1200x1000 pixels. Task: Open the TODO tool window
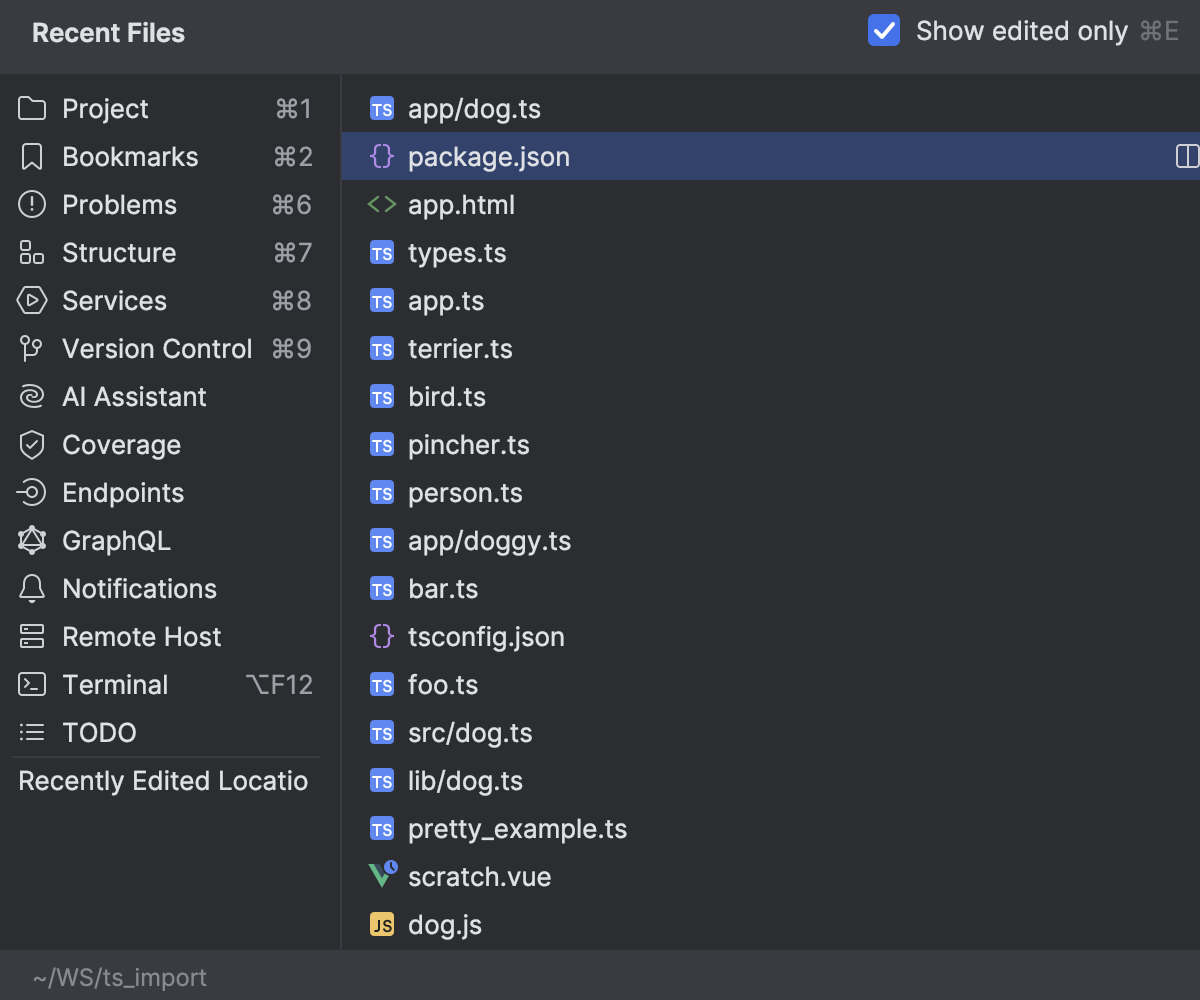[100, 732]
